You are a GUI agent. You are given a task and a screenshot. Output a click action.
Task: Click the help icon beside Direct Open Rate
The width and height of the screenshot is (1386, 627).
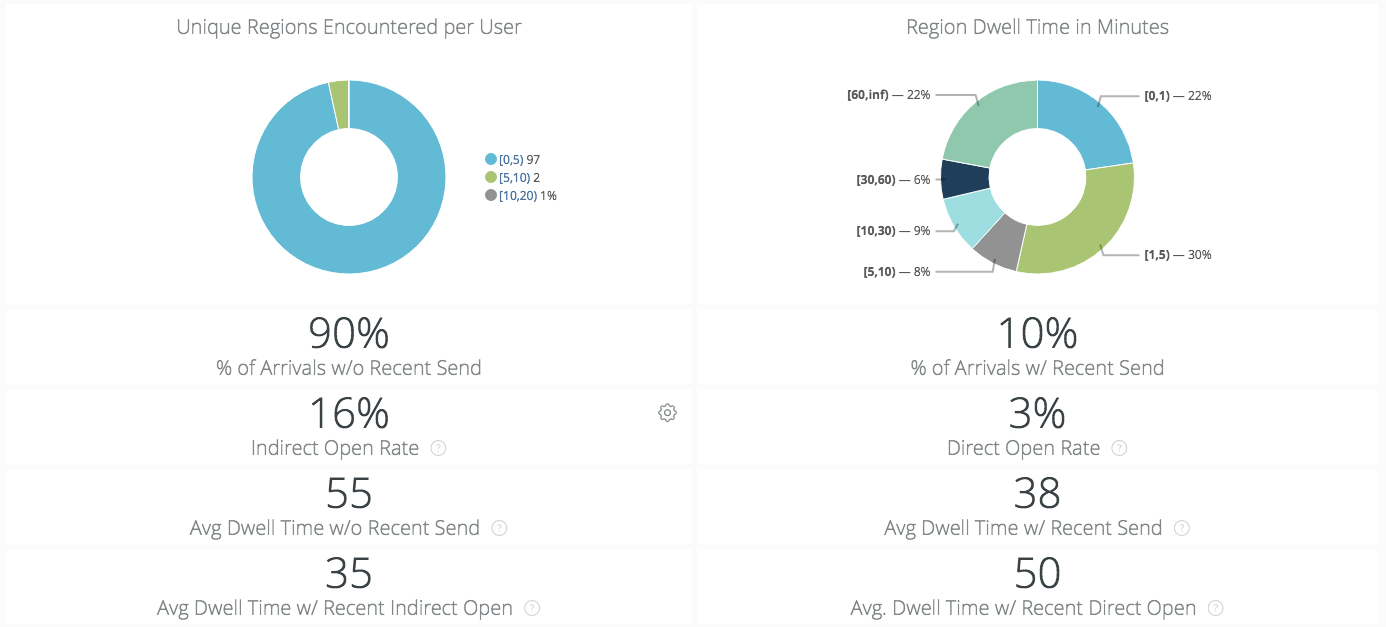point(1120,448)
